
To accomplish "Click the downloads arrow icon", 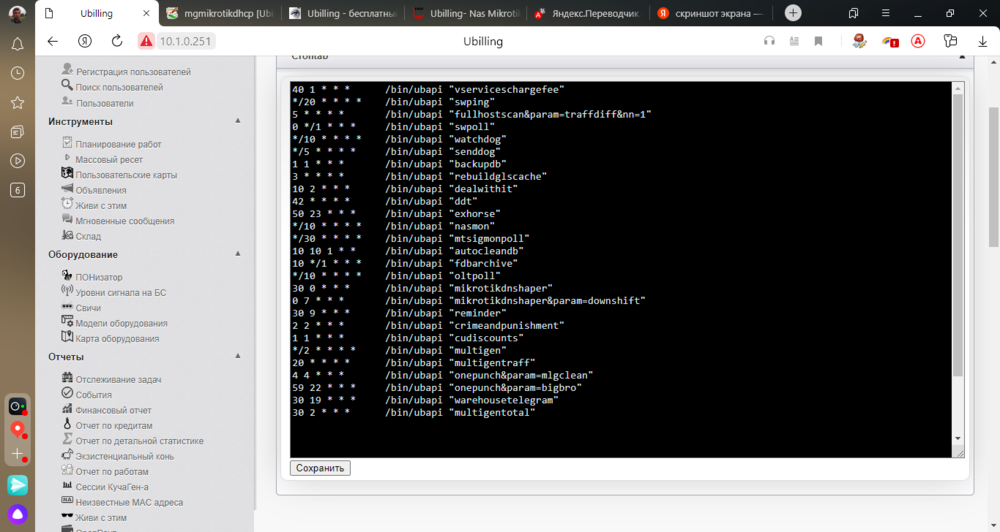I will [x=982, y=41].
